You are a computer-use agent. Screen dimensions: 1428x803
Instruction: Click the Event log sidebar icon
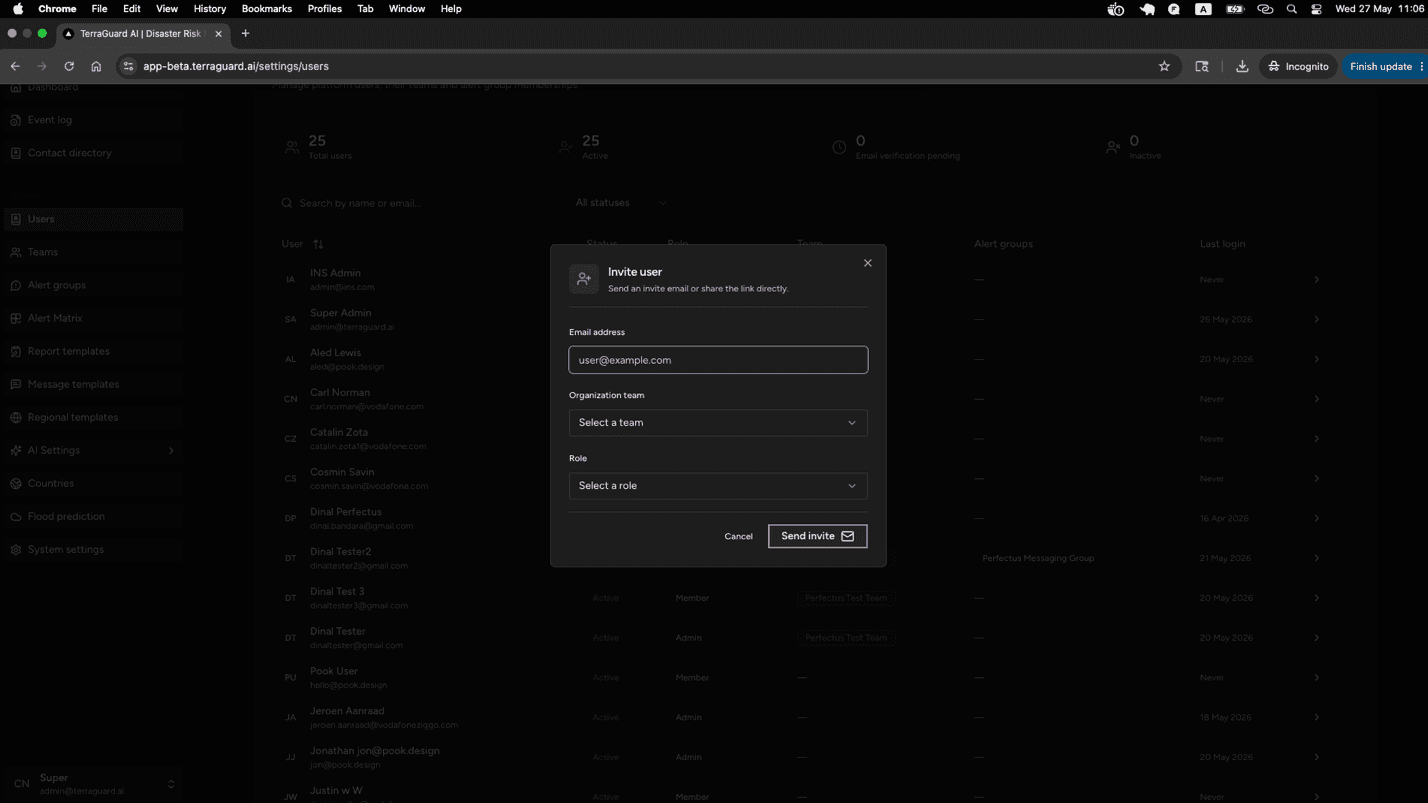coord(16,120)
